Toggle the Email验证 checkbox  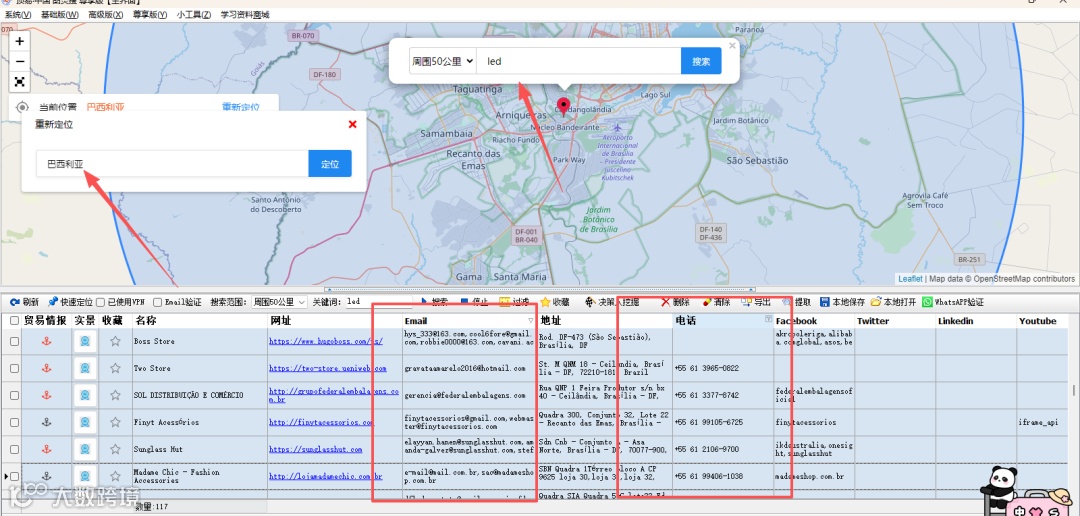point(158,302)
